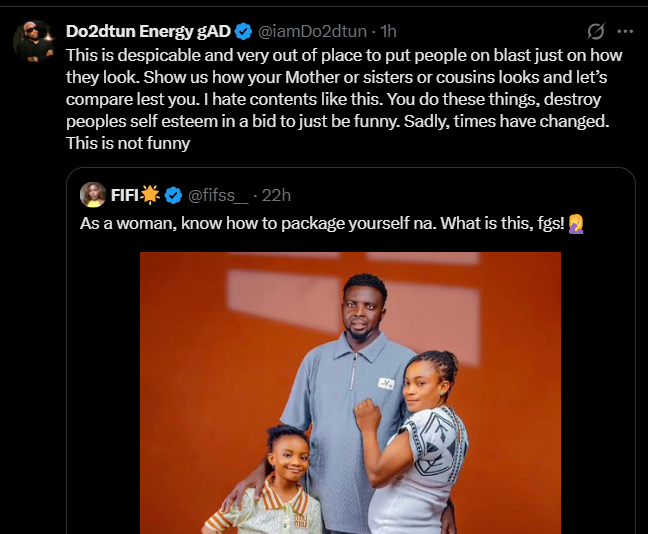The image size is (648, 534).
Task: Click the little girl in the photo
Action: (x=281, y=480)
